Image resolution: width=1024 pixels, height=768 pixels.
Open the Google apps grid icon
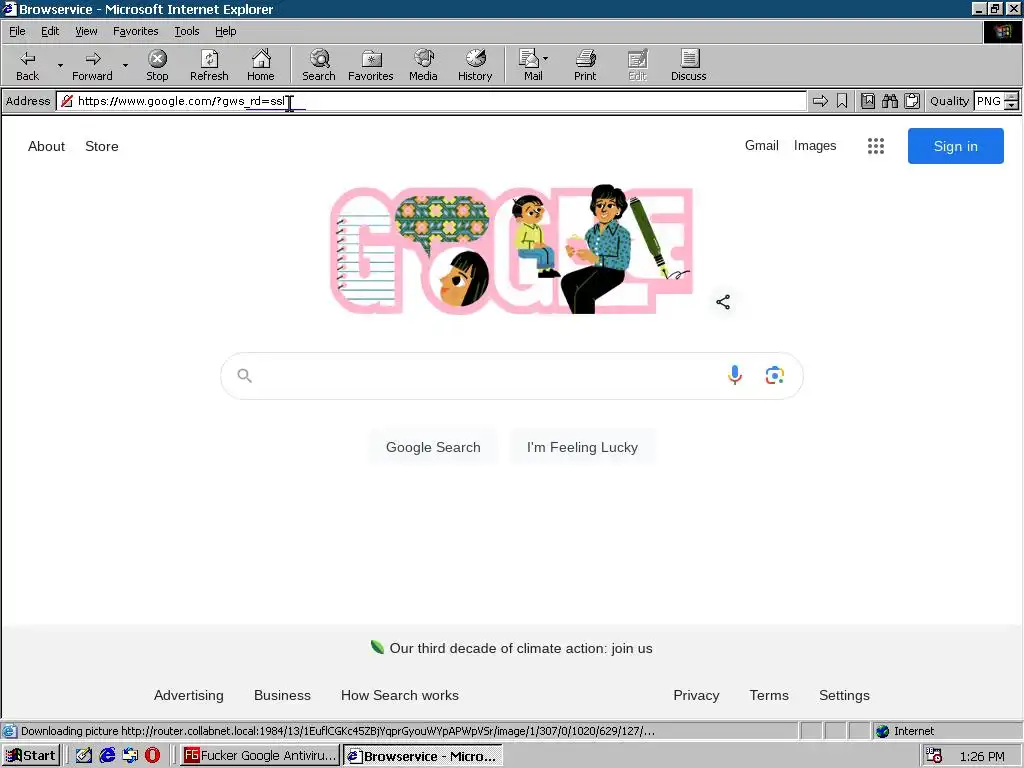[x=876, y=146]
